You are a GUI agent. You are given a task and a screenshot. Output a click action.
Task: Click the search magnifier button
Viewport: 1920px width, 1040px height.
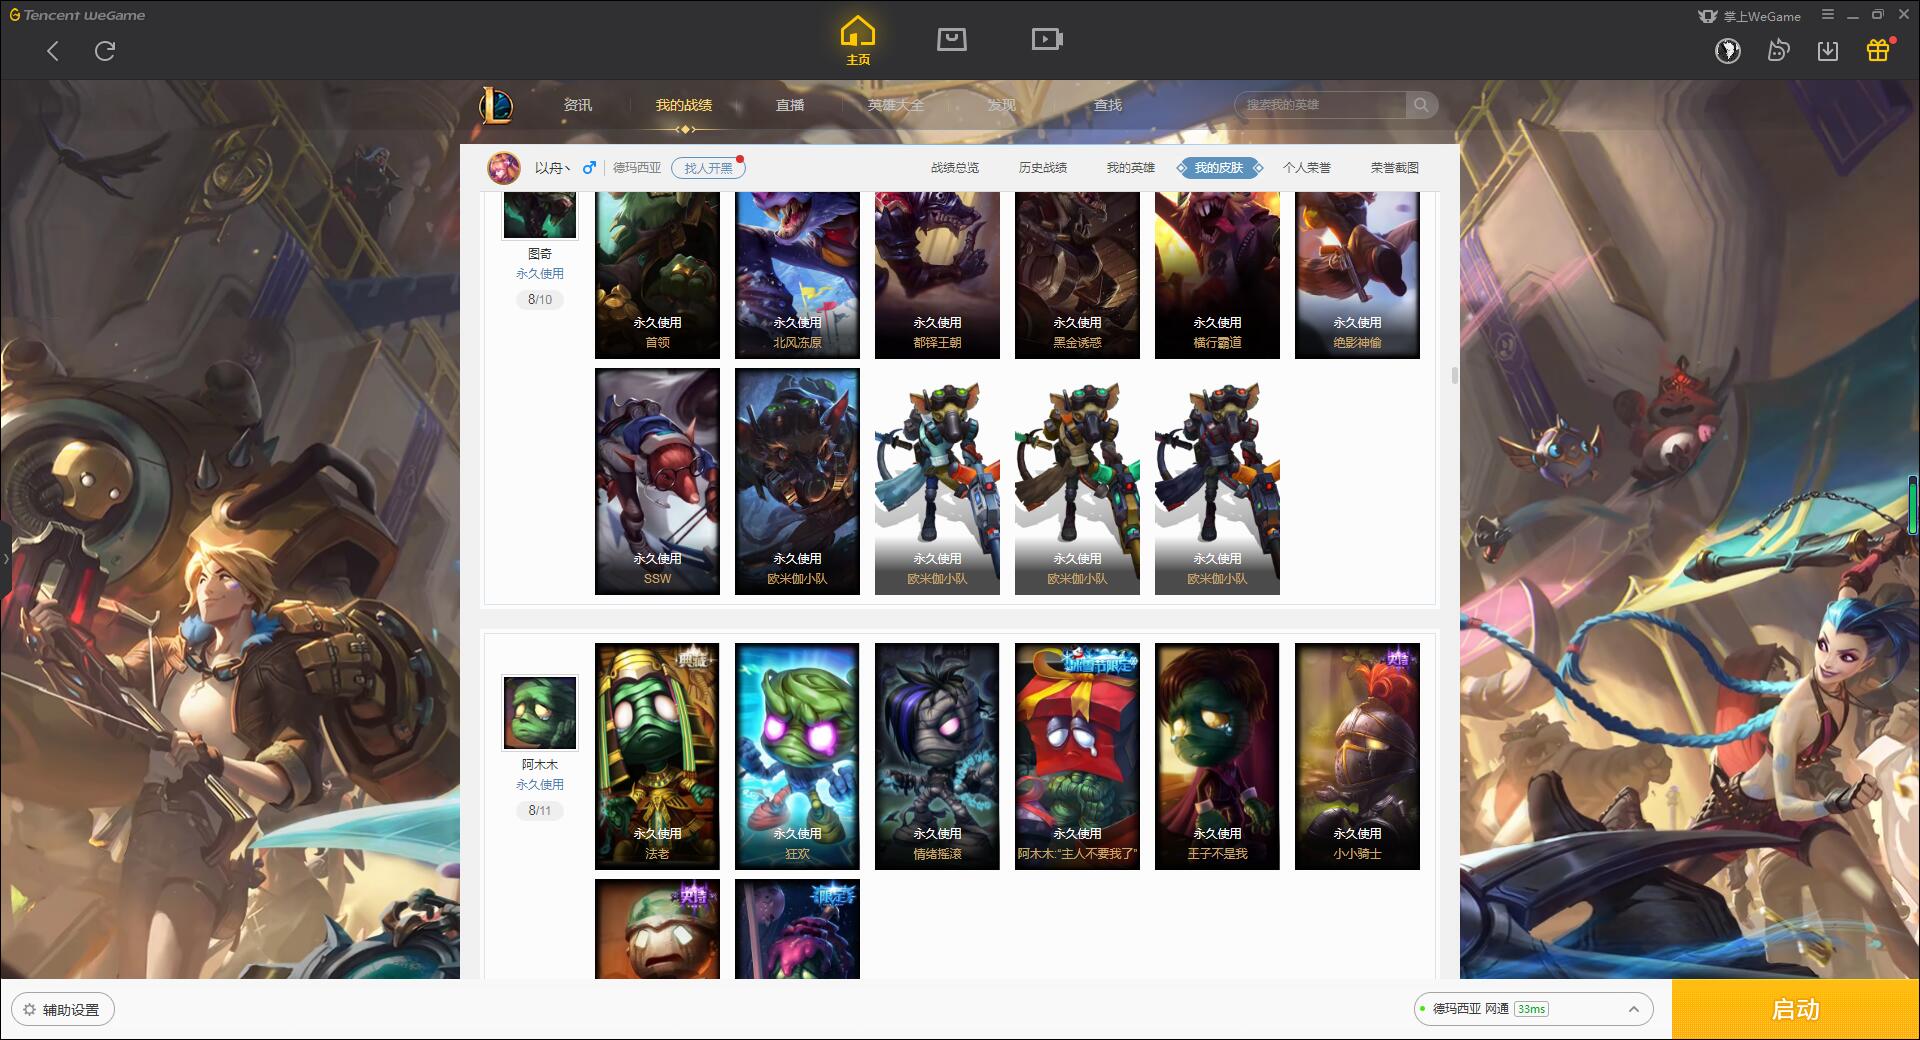click(x=1421, y=105)
